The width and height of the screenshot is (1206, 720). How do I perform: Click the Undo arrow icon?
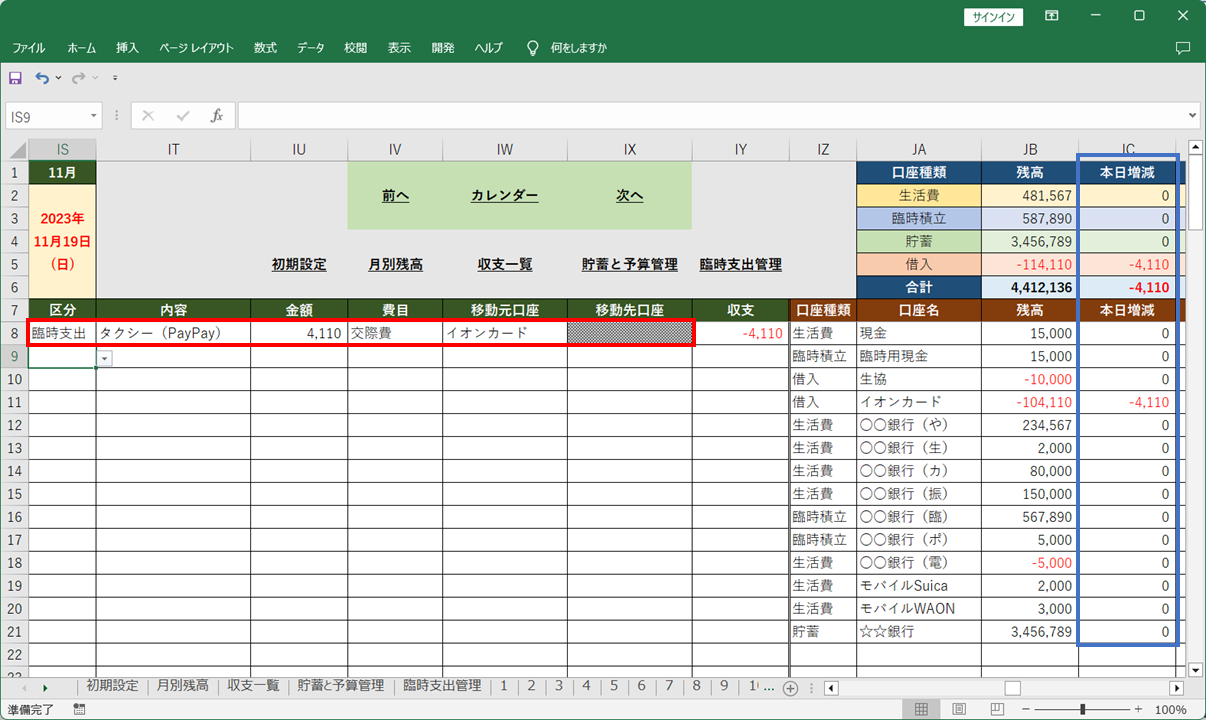pyautogui.click(x=42, y=78)
